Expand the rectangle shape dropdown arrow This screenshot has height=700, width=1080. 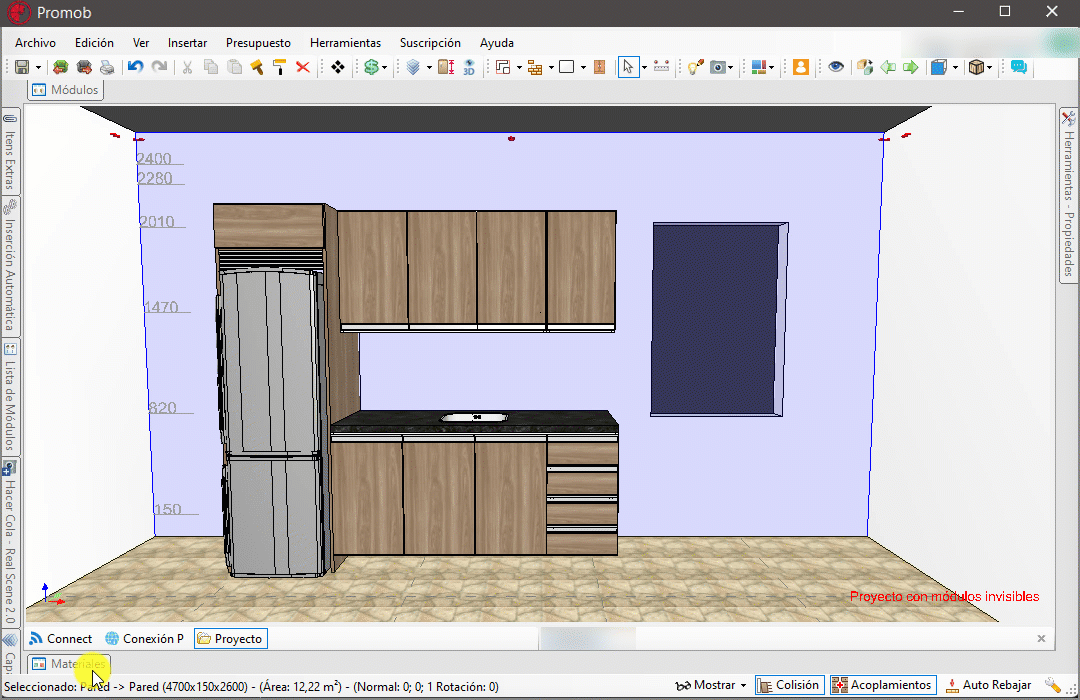tap(583, 68)
